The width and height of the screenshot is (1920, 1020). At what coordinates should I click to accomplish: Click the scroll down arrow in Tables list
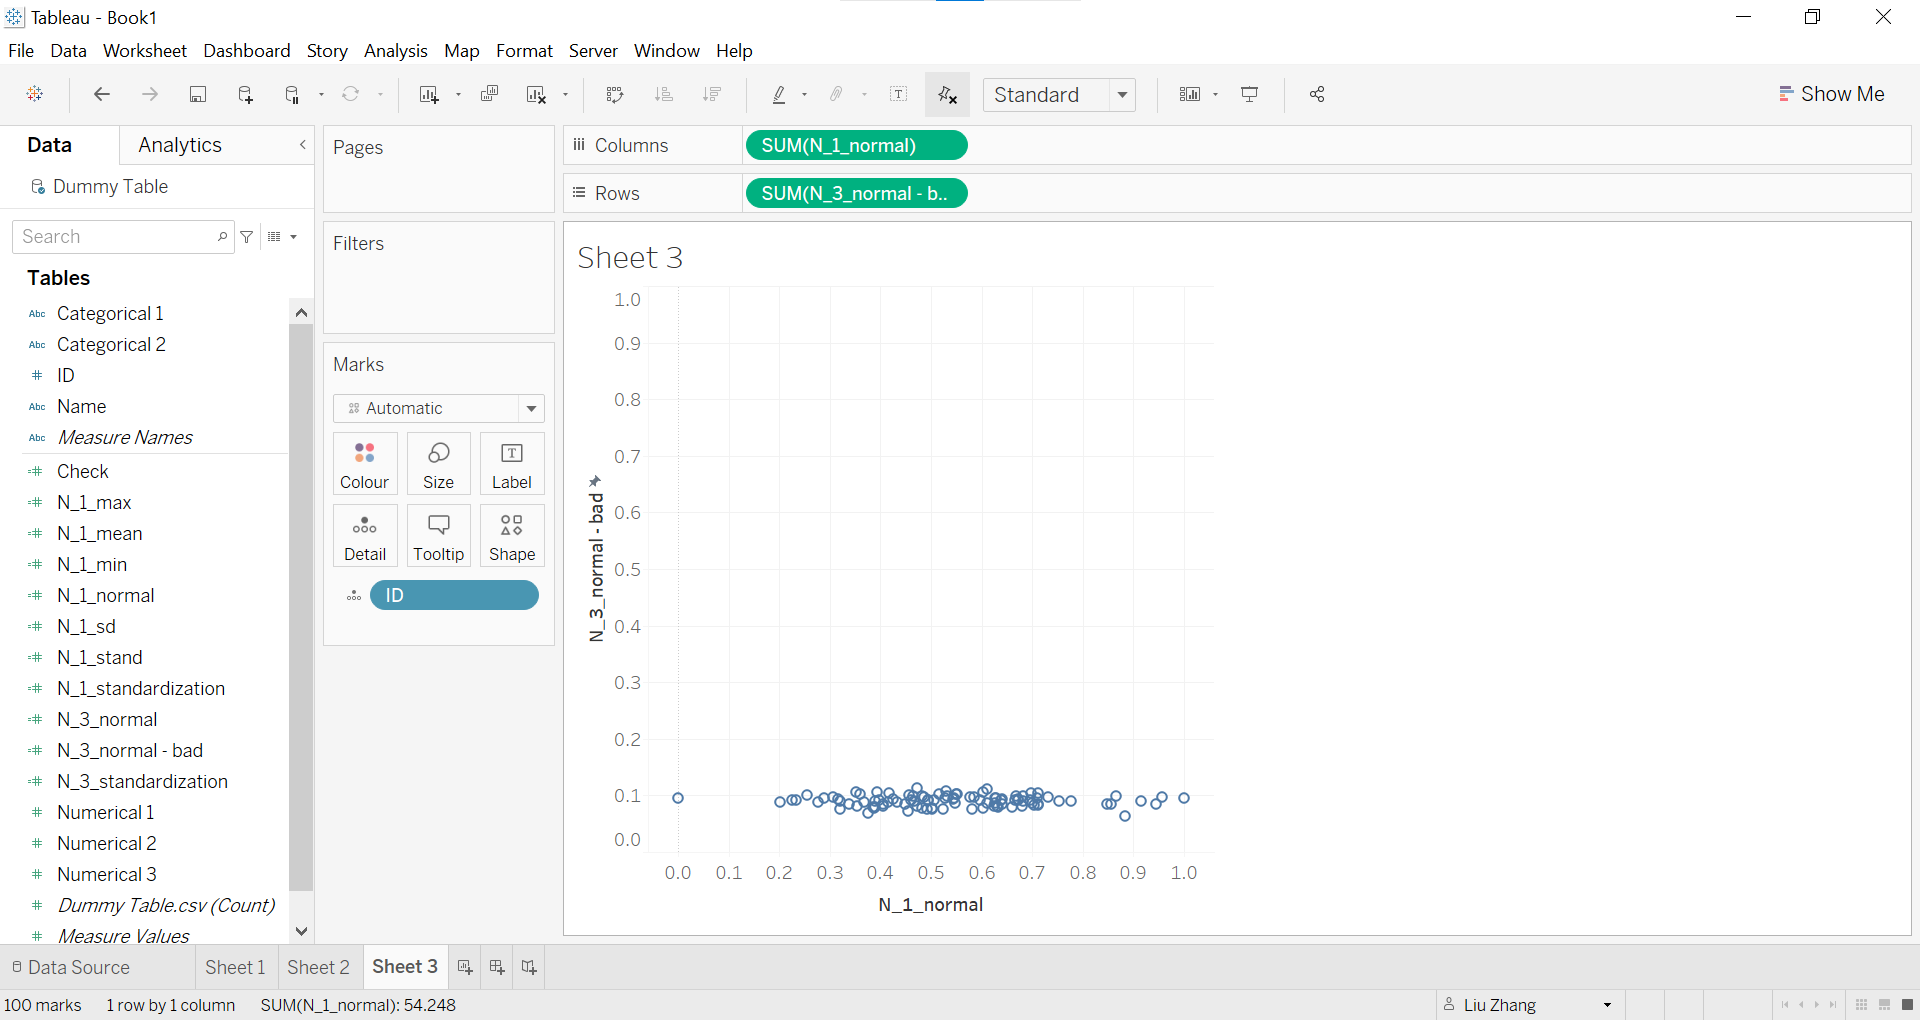pyautogui.click(x=301, y=931)
